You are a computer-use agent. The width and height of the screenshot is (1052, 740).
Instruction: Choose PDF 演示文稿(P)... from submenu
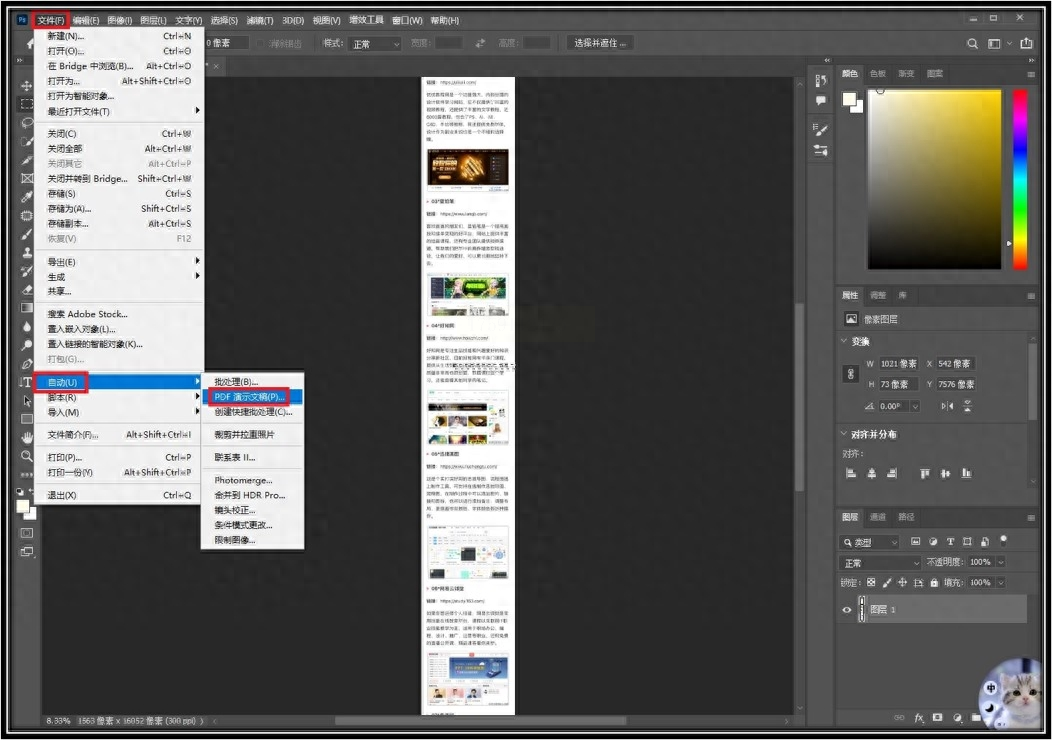[x=249, y=397]
